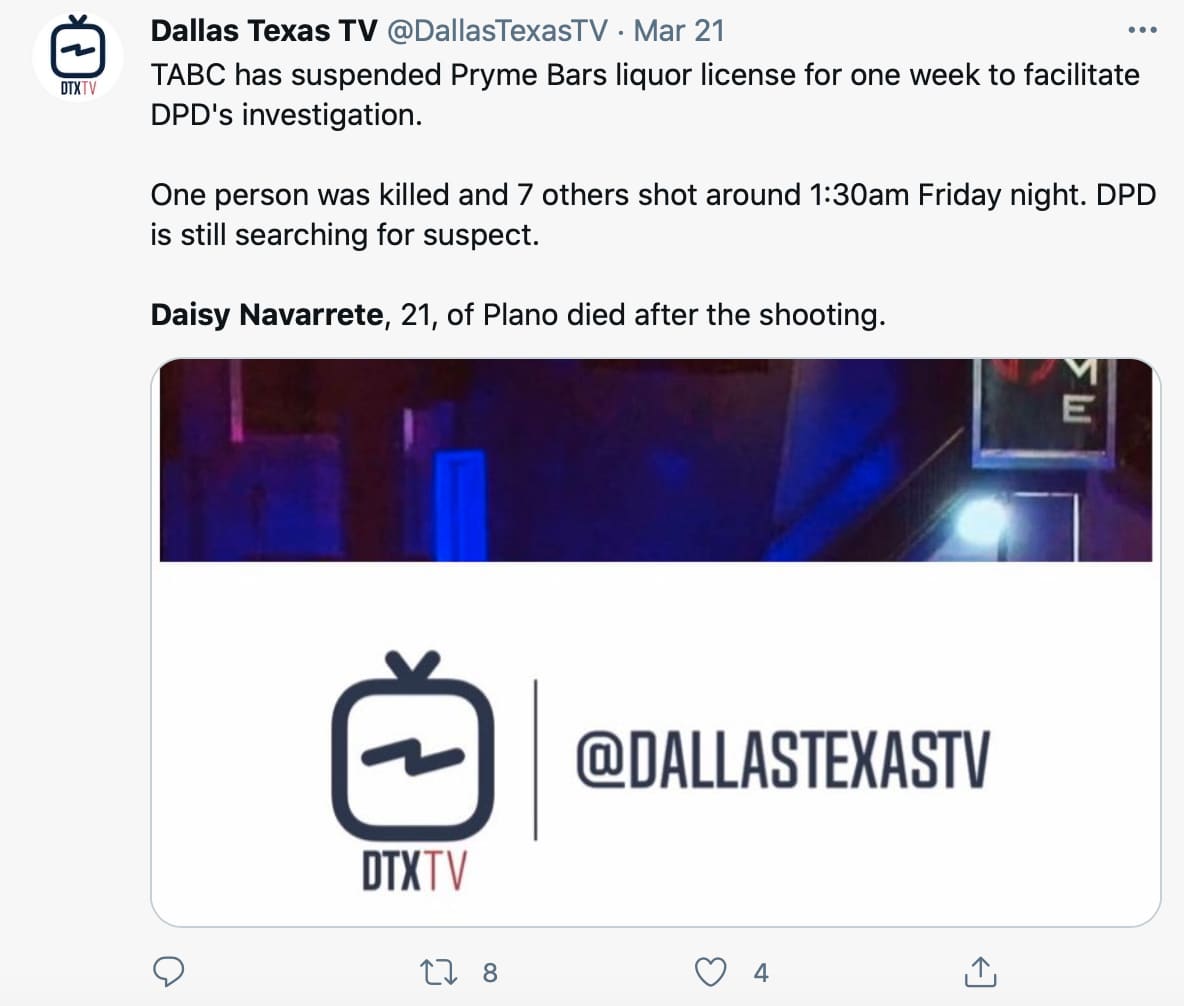Image resolution: width=1184 pixels, height=1006 pixels.
Task: Click the TABC suspended liquor license sentence
Action: point(645,76)
